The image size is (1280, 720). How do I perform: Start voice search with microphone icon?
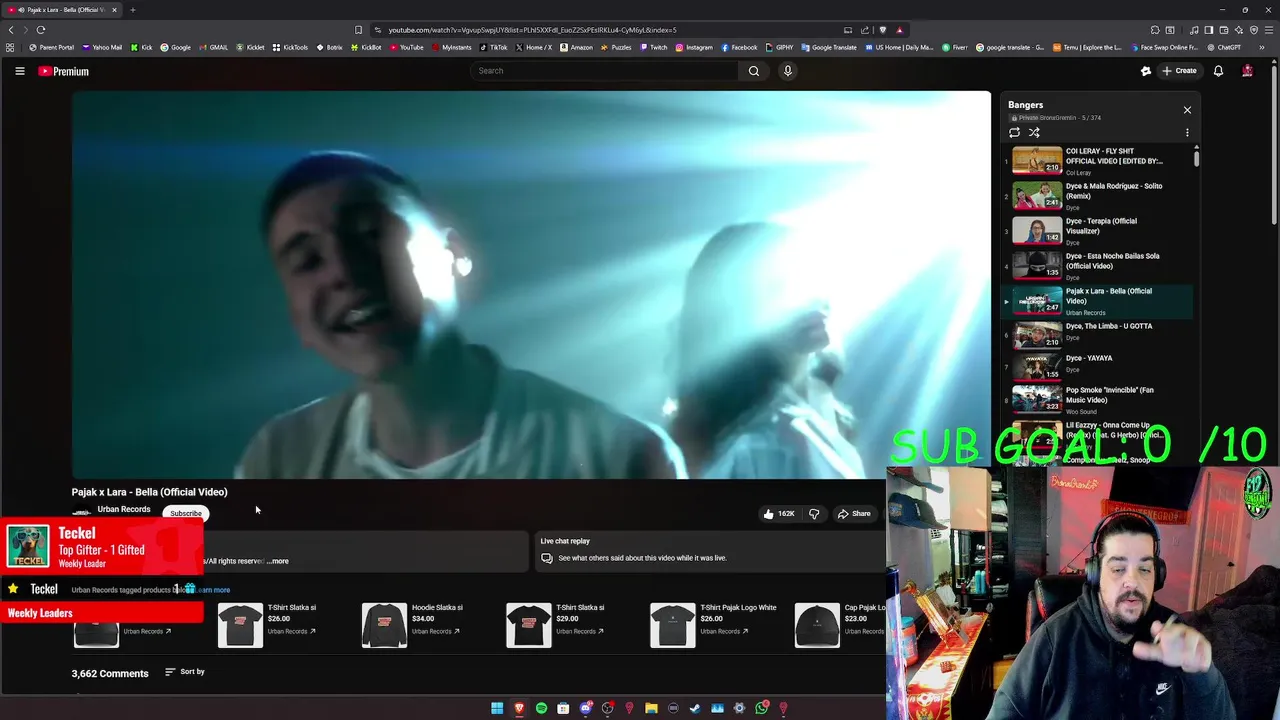coord(788,71)
